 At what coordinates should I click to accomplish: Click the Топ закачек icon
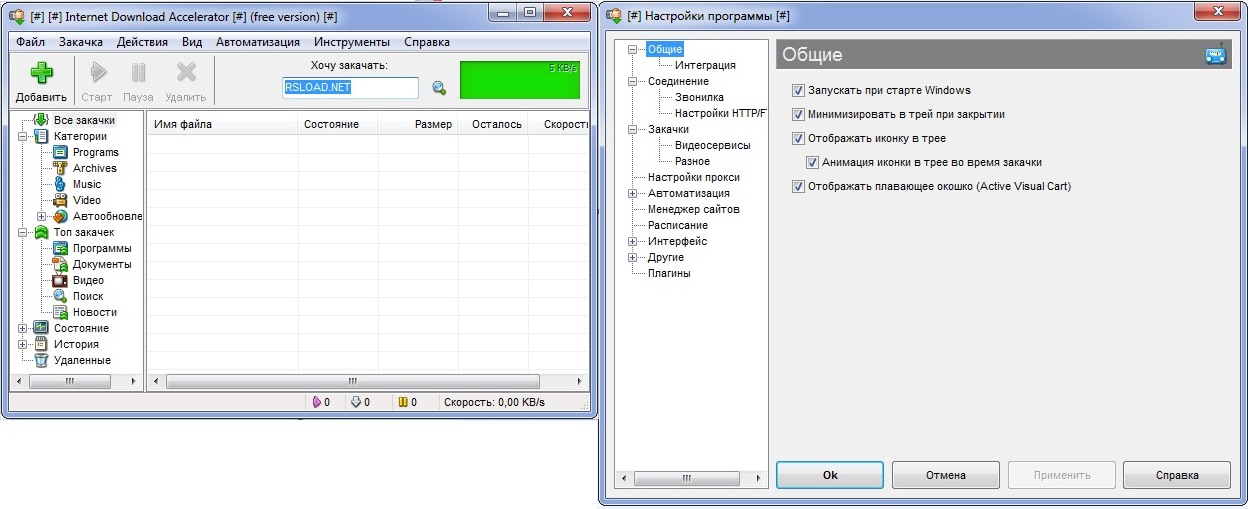(x=41, y=232)
